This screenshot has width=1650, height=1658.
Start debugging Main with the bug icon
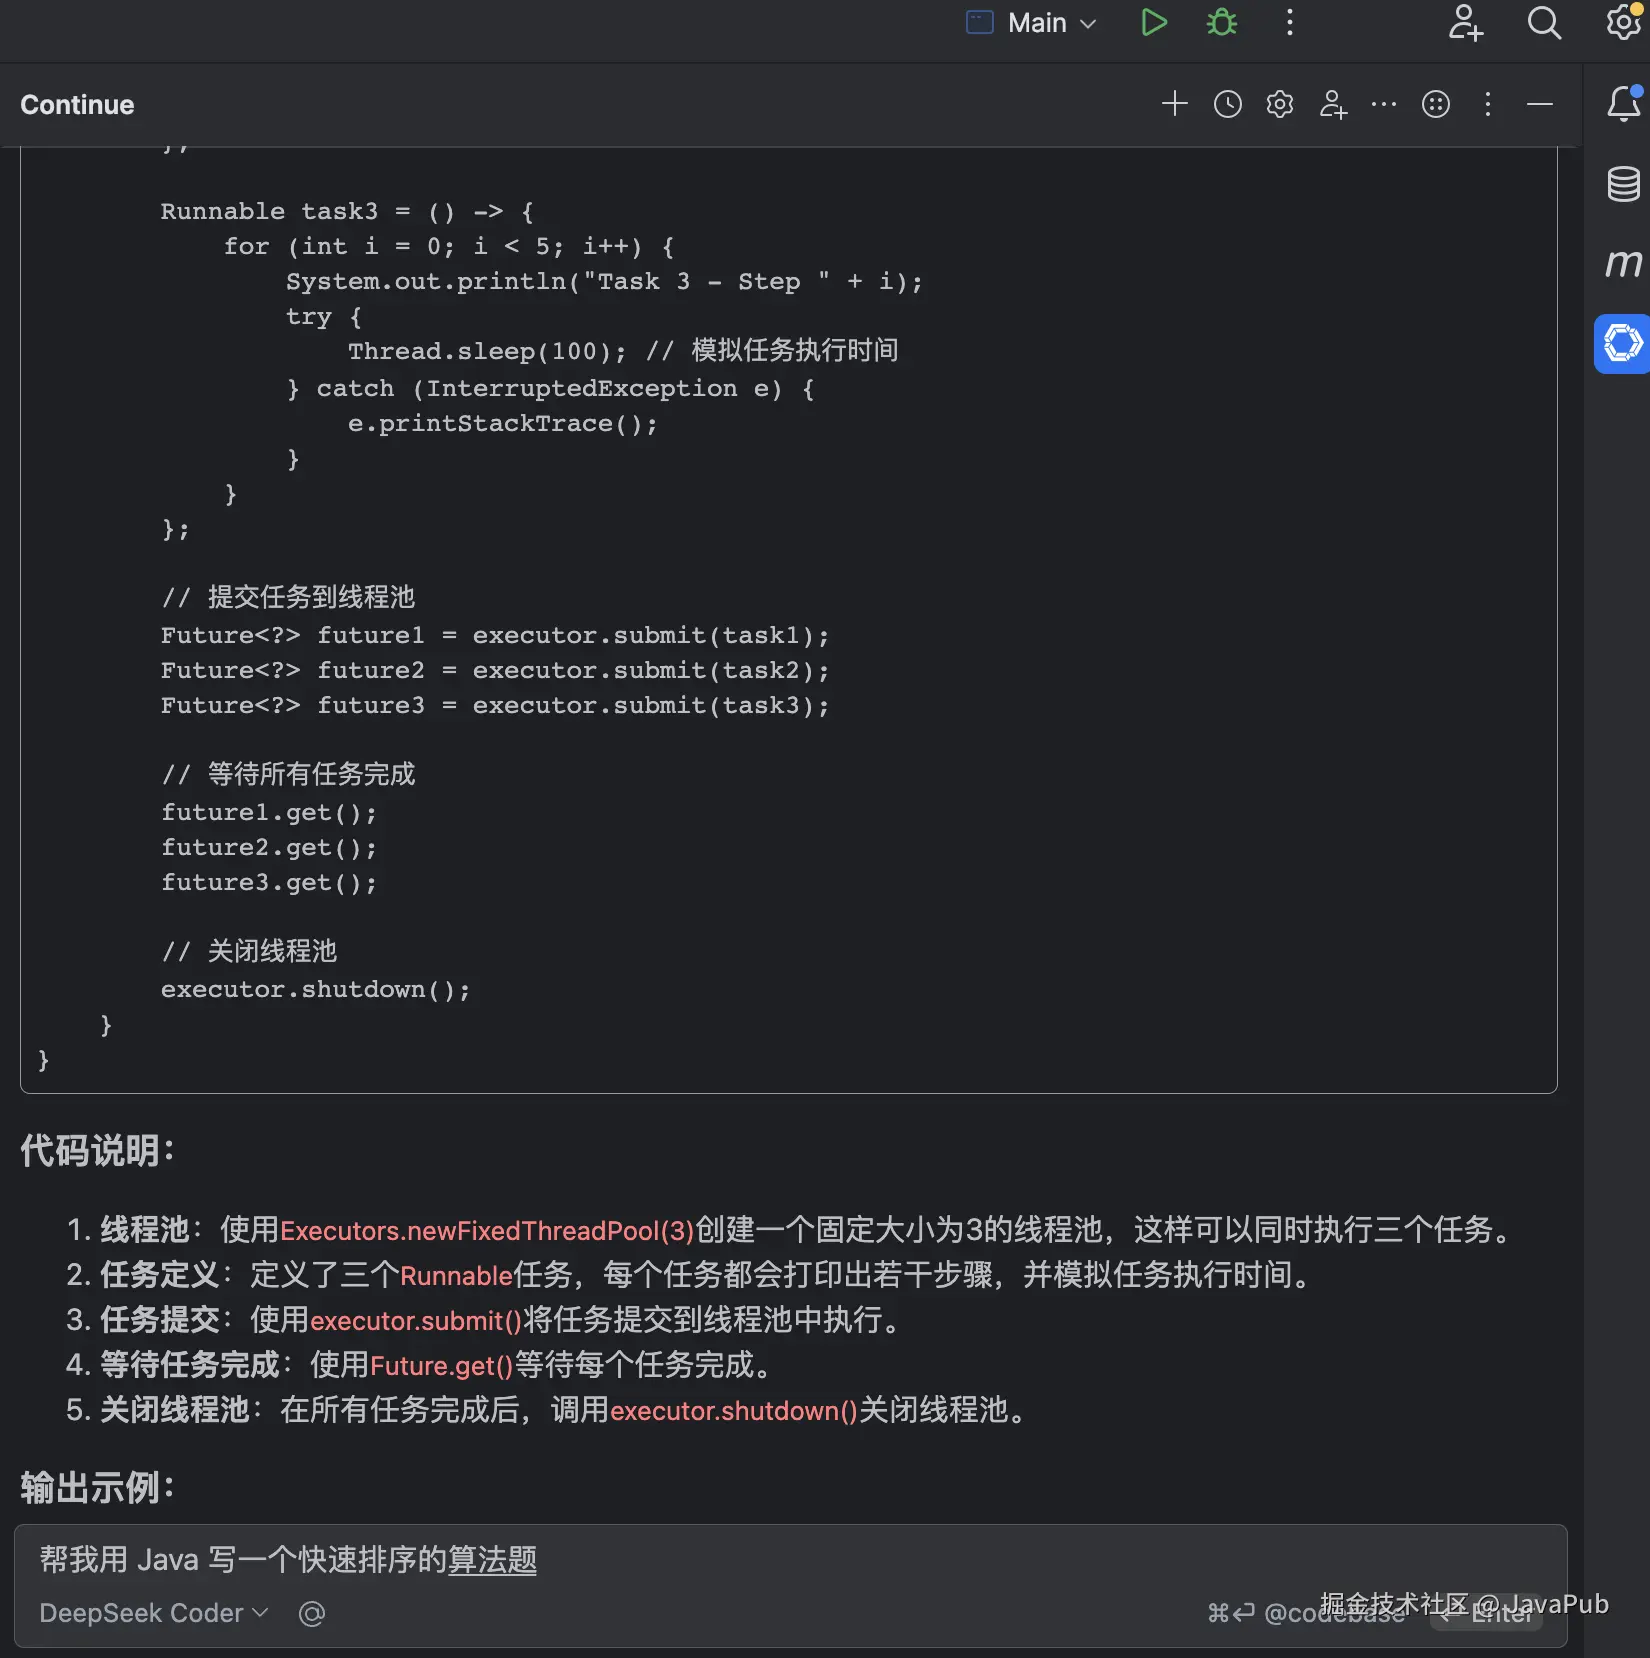[1222, 23]
